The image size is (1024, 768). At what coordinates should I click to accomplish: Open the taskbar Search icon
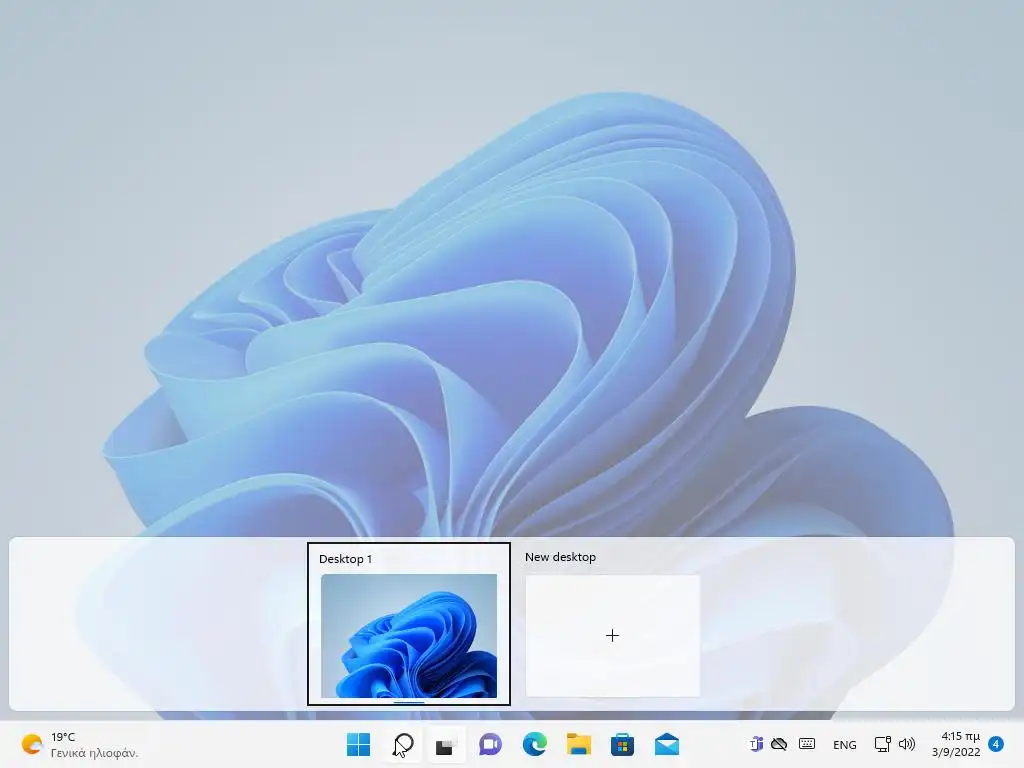tap(403, 744)
